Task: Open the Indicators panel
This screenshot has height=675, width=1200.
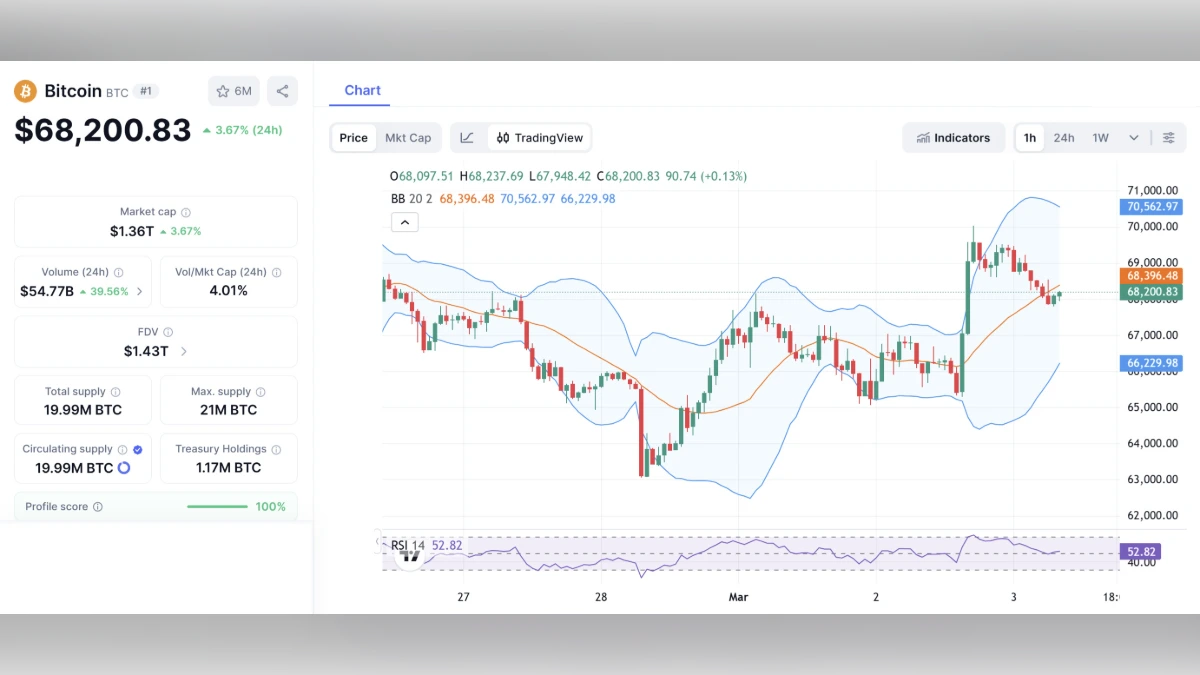Action: (x=953, y=137)
